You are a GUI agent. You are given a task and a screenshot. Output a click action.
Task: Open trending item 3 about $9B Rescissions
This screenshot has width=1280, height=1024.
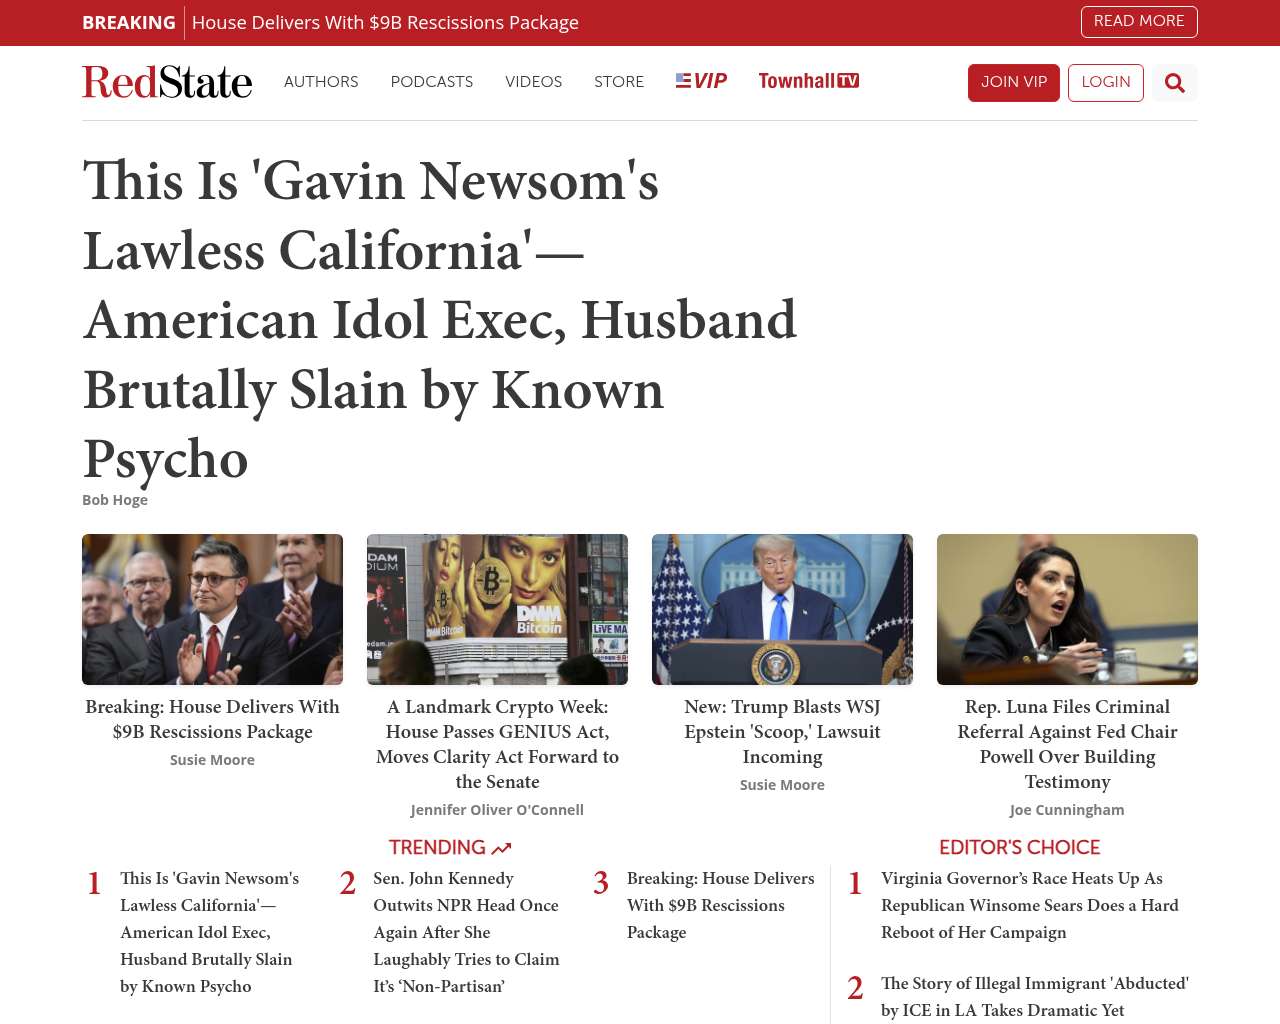click(720, 905)
